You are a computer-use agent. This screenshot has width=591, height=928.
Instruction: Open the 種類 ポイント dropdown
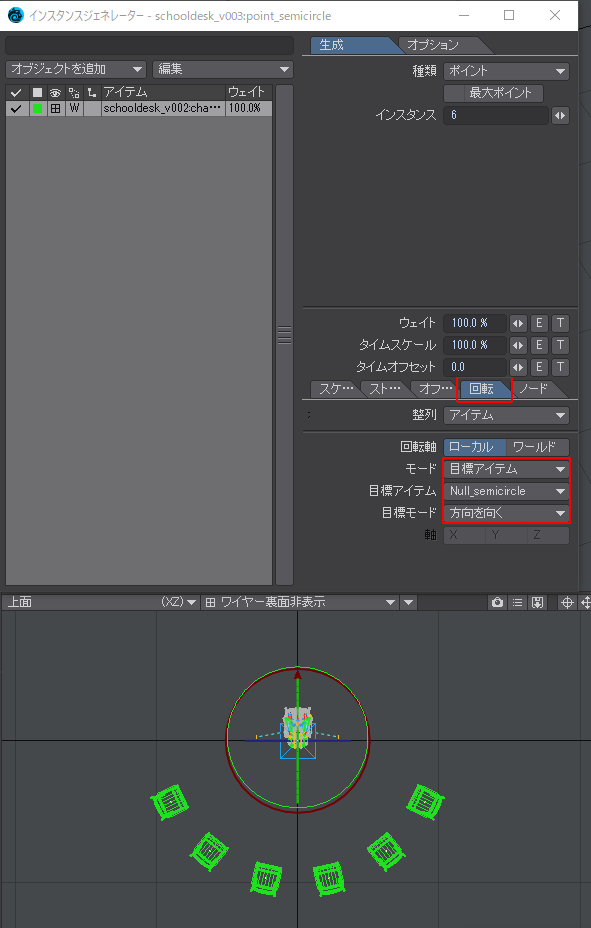506,71
